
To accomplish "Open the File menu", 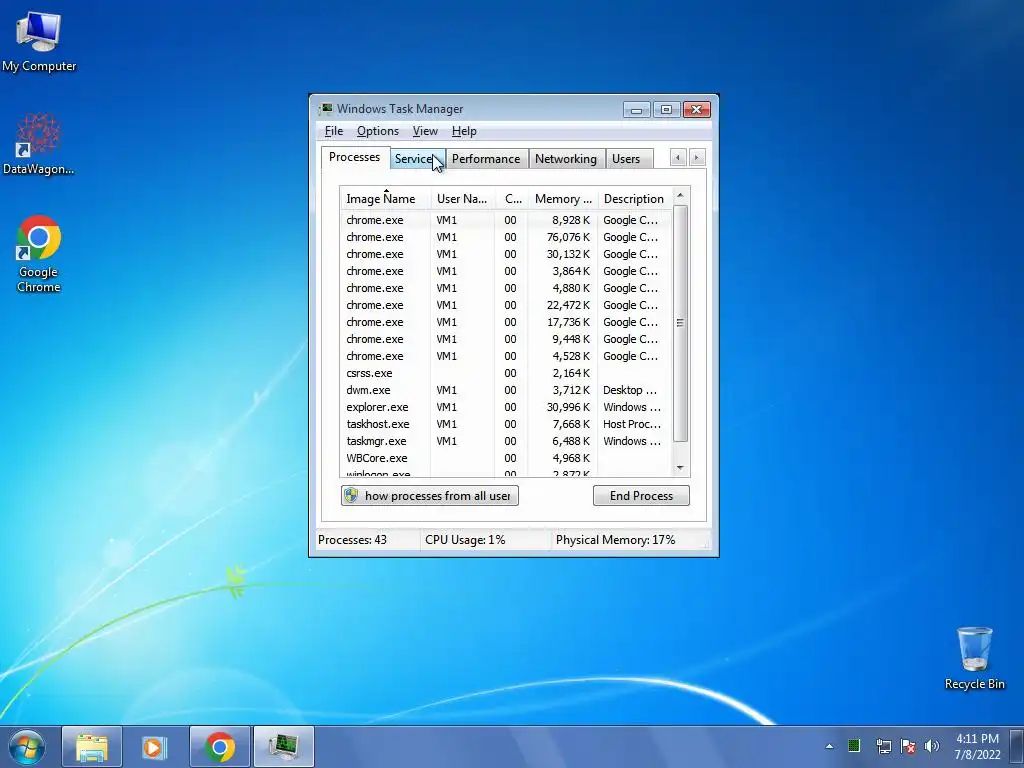I will (x=334, y=131).
